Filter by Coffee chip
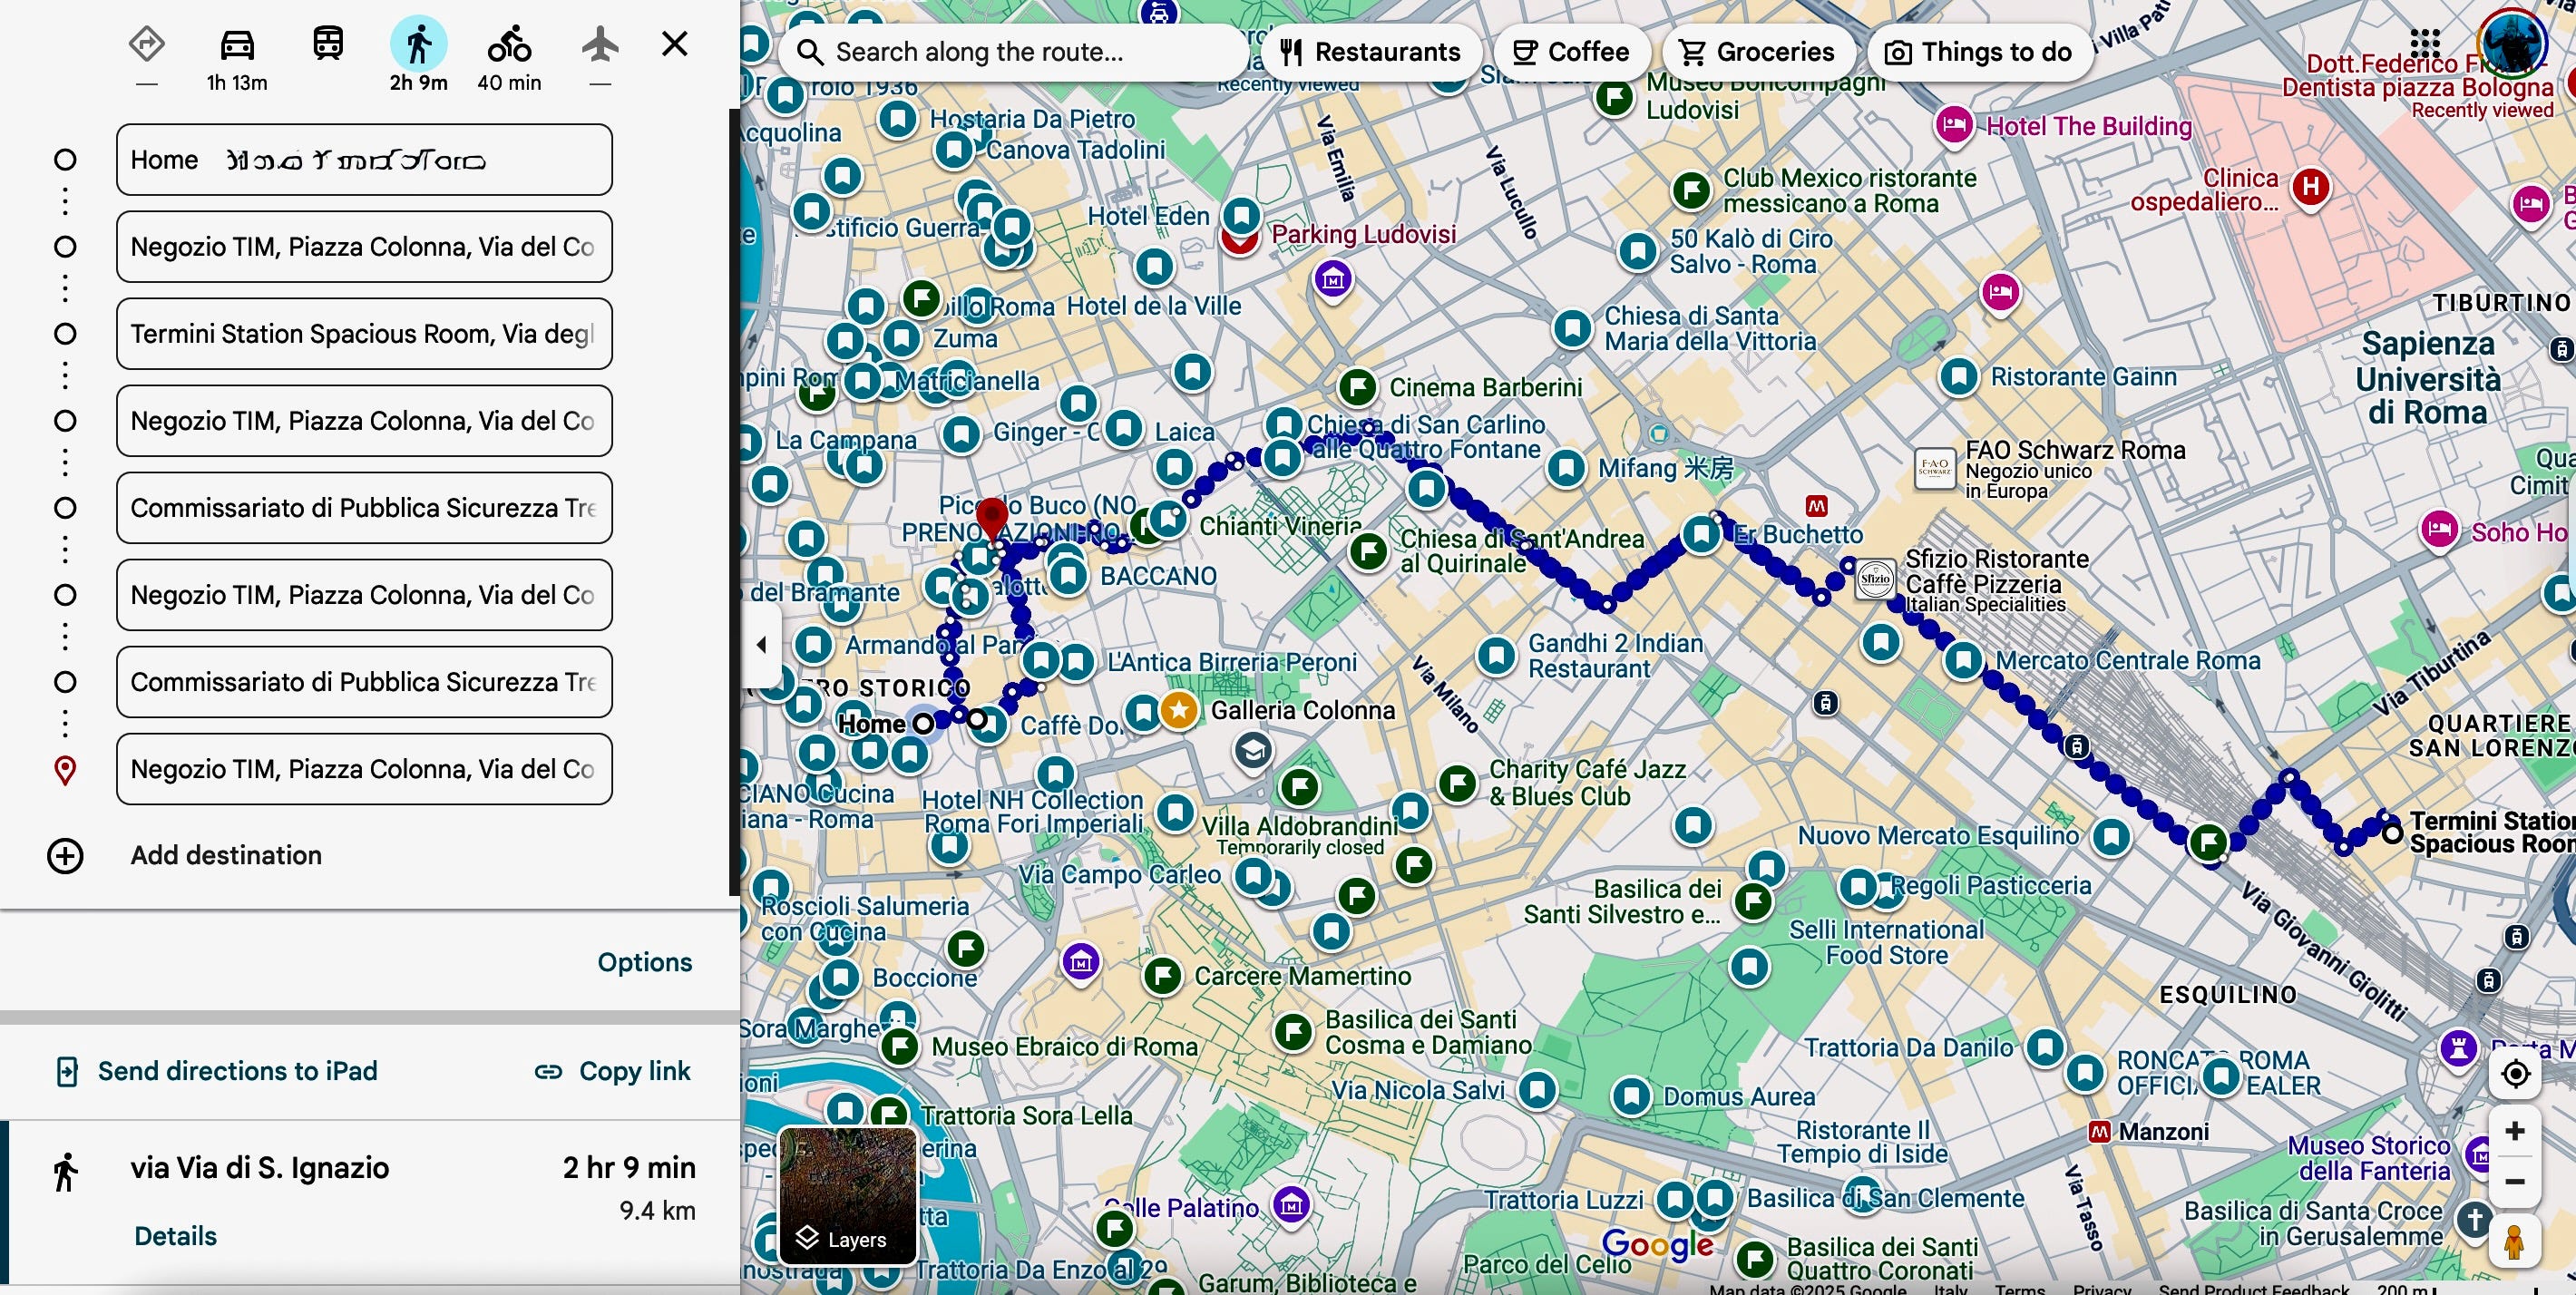This screenshot has height=1295, width=2576. click(x=1571, y=52)
